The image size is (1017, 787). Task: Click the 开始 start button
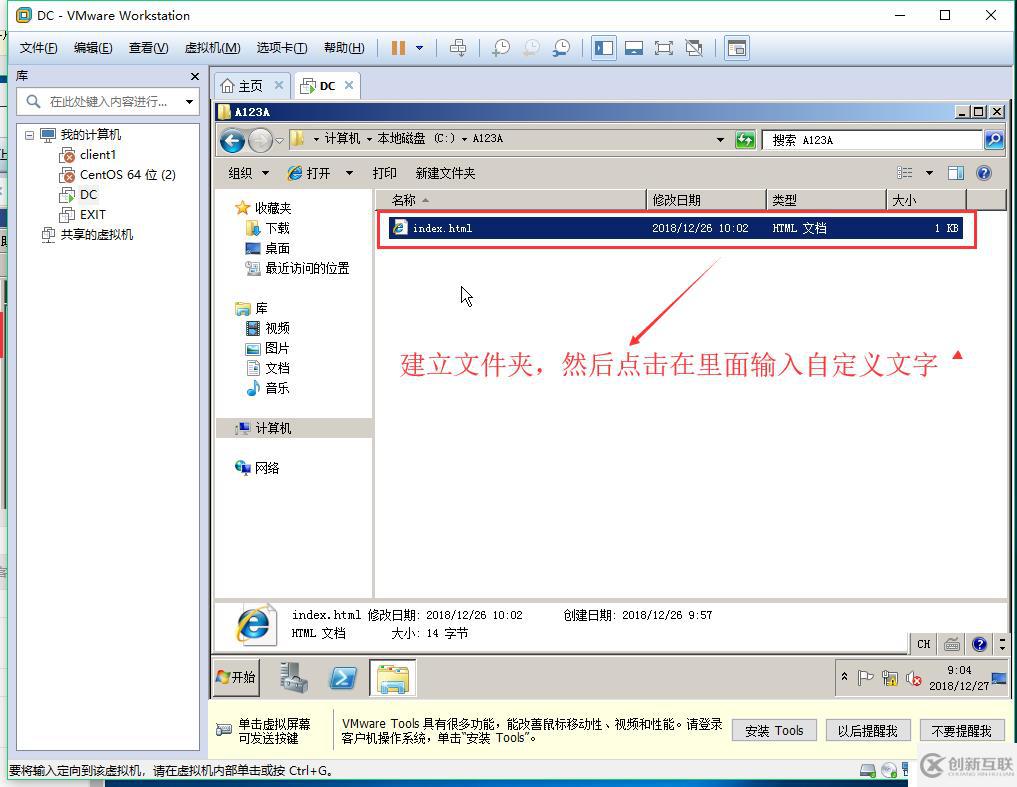tap(236, 677)
